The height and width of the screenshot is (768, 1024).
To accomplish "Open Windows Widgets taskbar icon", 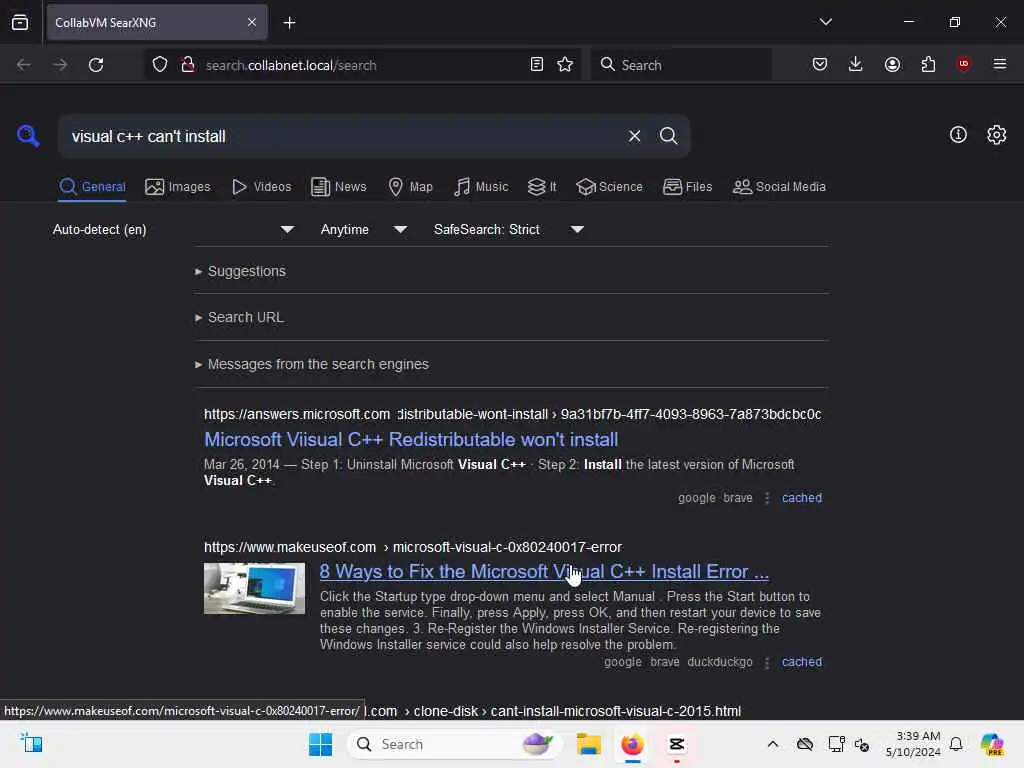I will [31, 743].
